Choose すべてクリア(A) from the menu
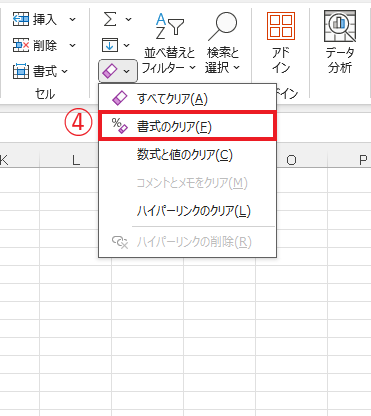 coord(187,99)
